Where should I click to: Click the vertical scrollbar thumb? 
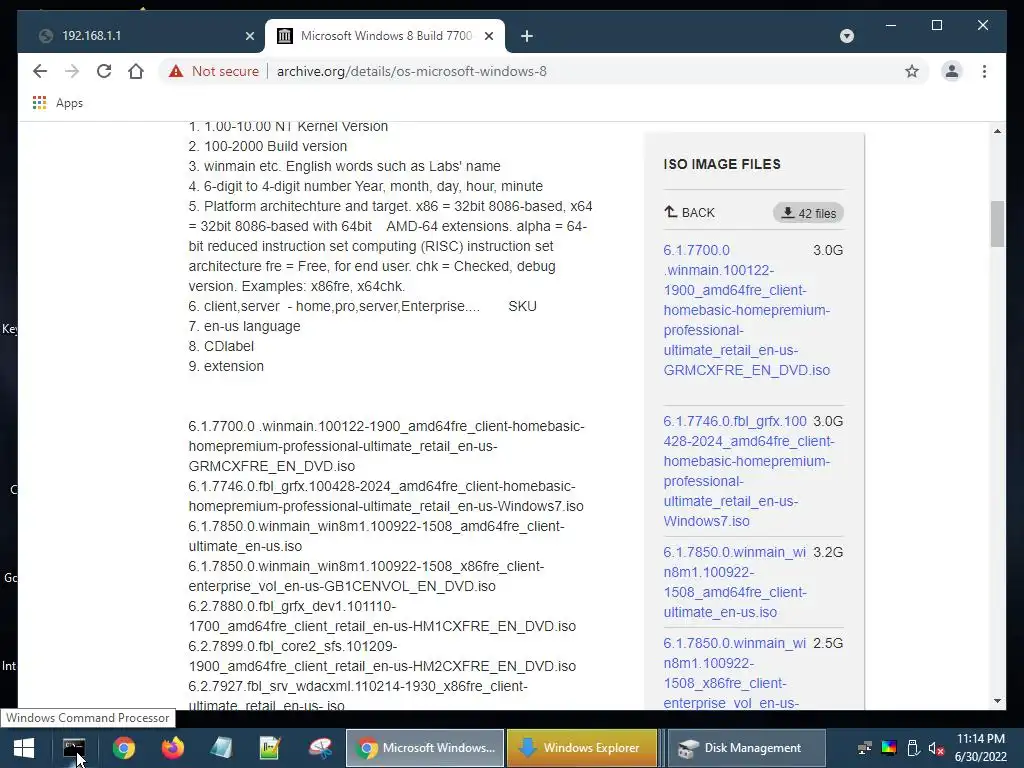click(x=997, y=224)
